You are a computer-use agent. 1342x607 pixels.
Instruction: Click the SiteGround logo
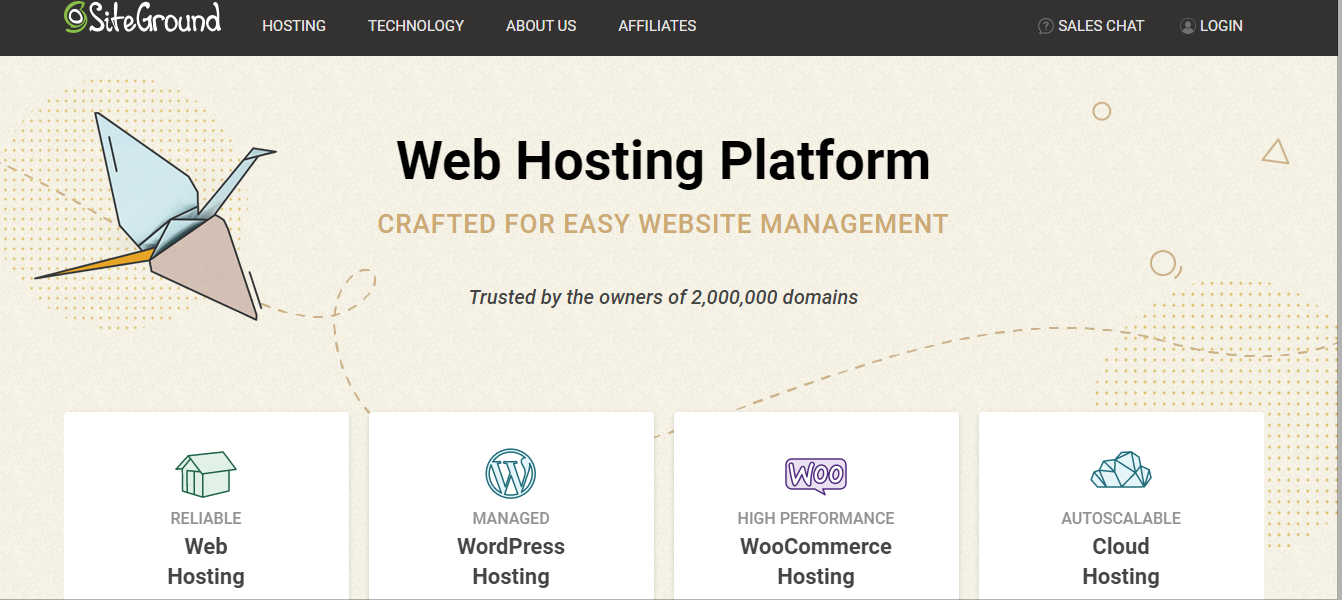click(142, 17)
